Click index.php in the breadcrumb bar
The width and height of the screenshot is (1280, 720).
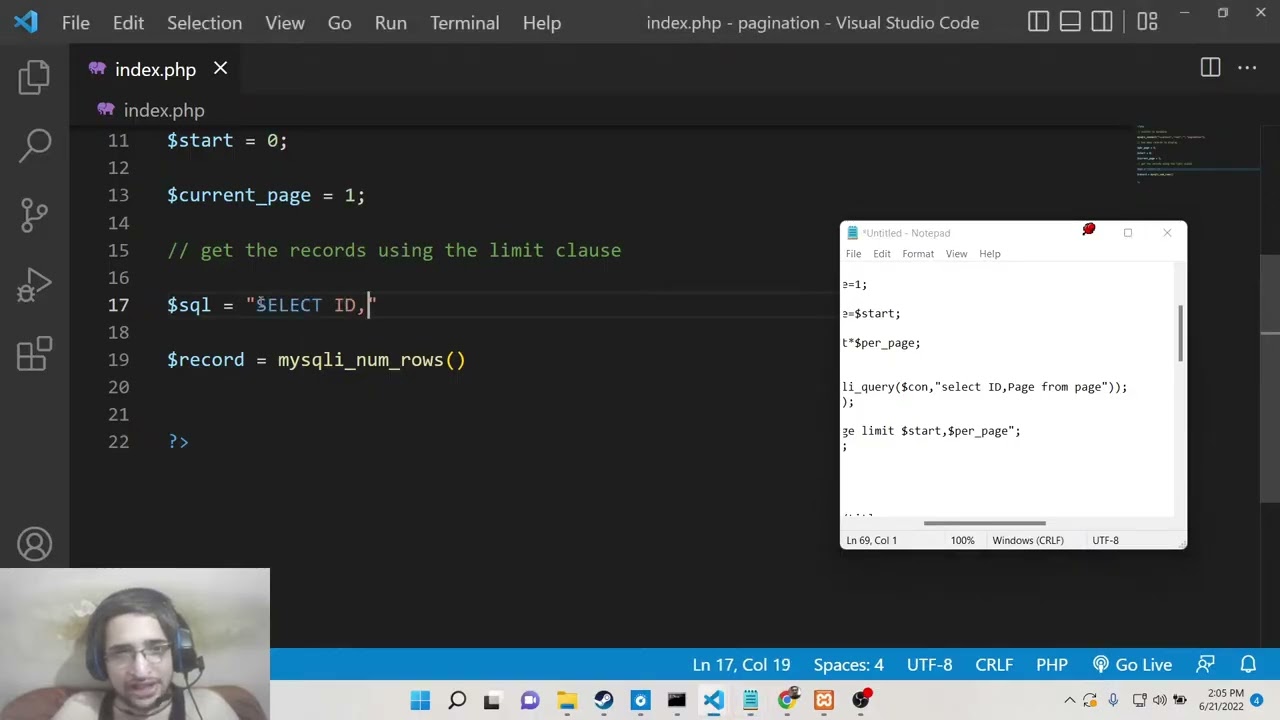(164, 110)
